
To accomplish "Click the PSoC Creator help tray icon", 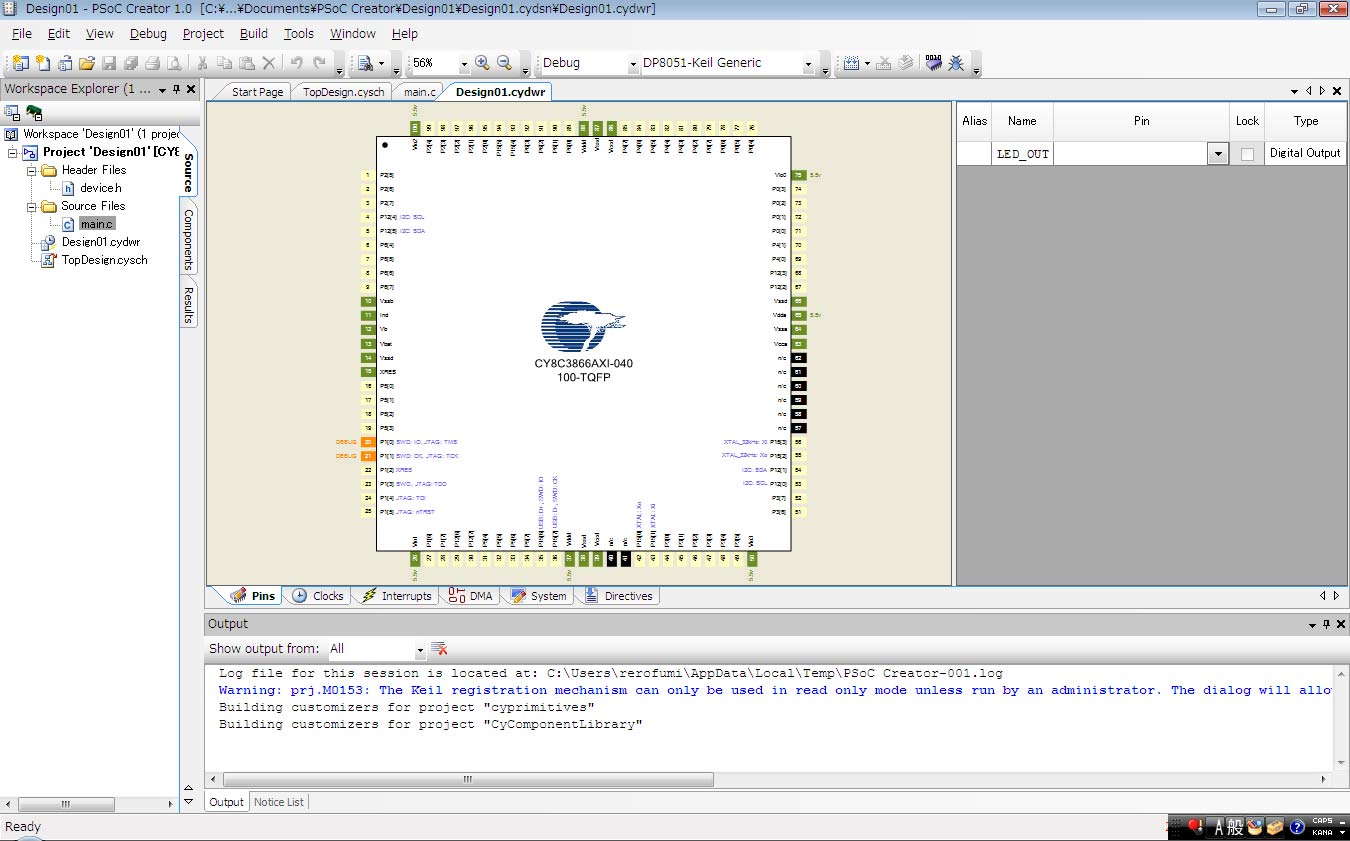I will [1297, 827].
